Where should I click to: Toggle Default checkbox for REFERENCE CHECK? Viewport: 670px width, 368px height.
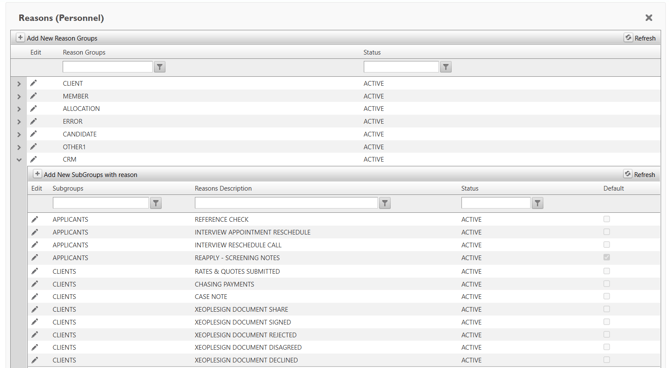point(606,219)
